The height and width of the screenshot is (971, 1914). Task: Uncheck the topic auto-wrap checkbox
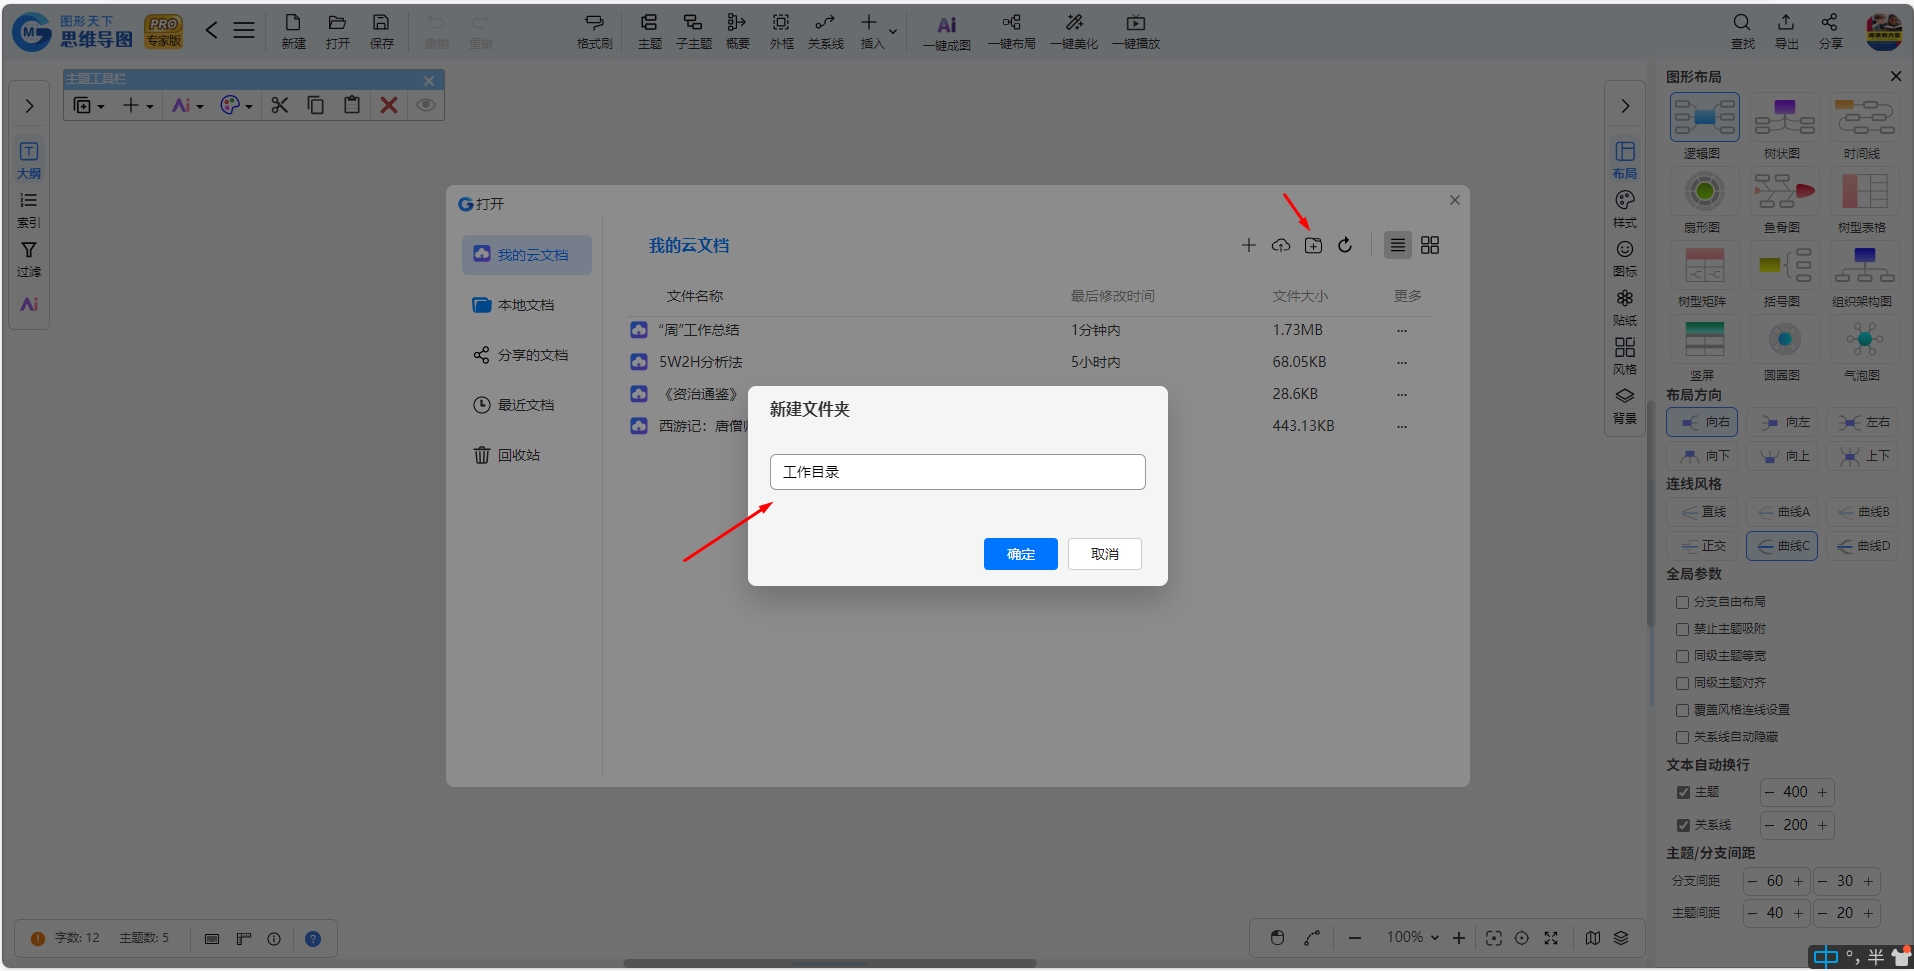(1683, 792)
